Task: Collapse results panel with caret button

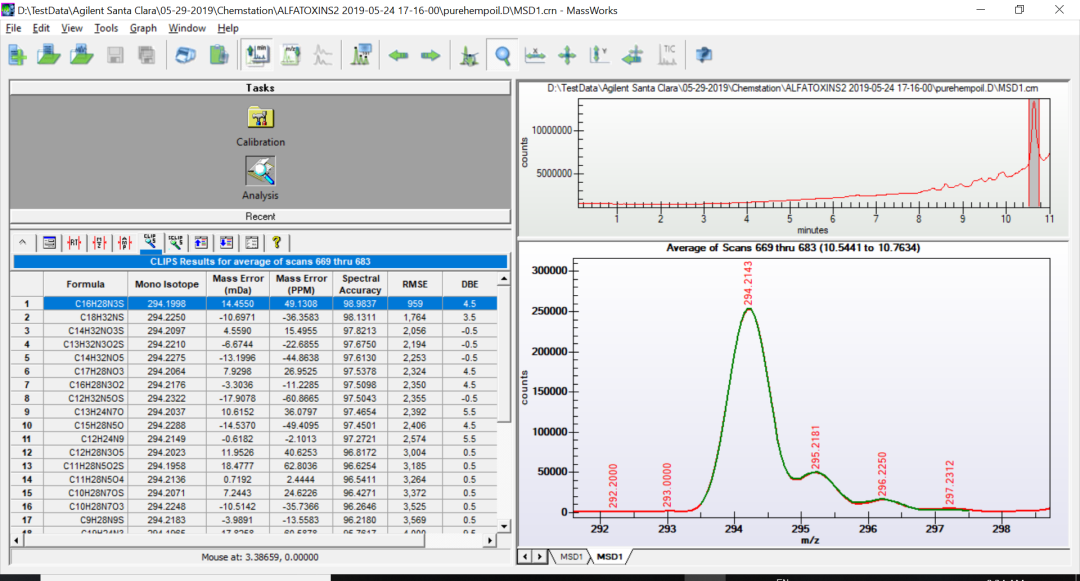Action: [x=23, y=242]
